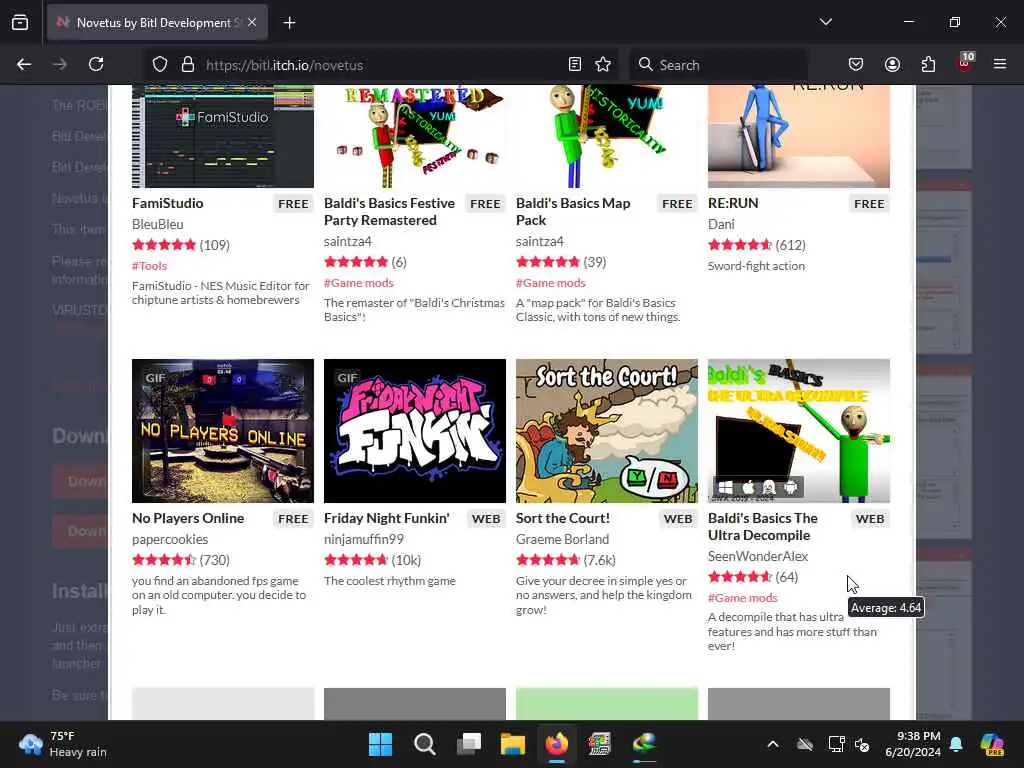Toggle reader view icon

click(575, 64)
